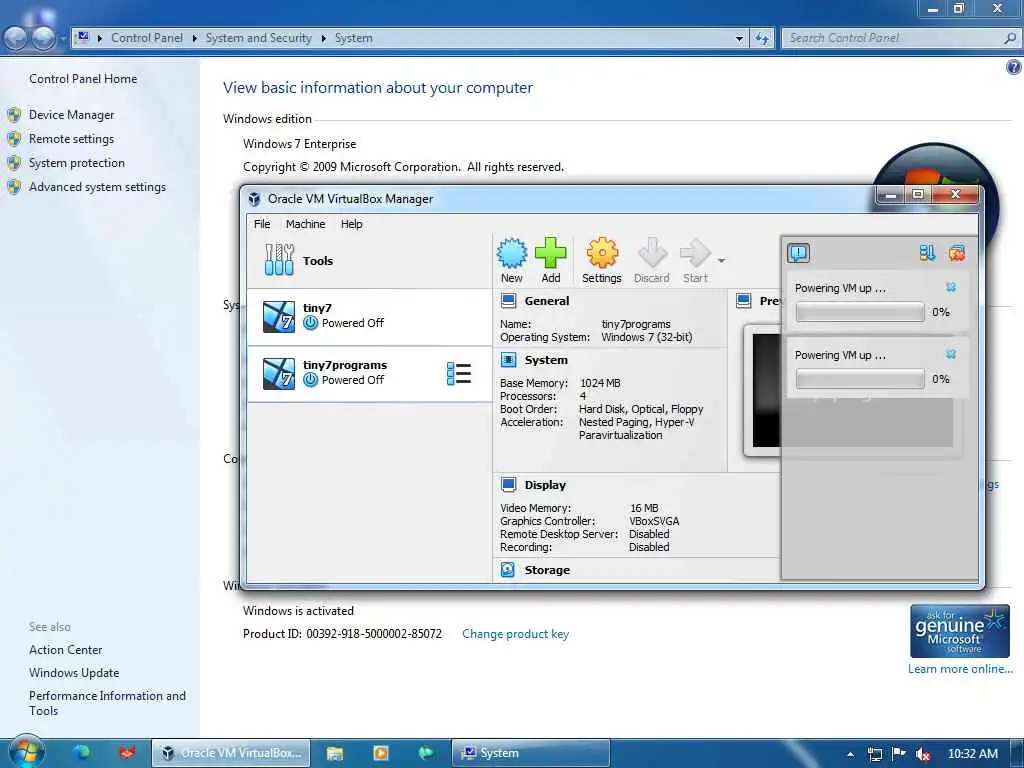Click Control Panel breadcrumb in address bar

tap(147, 38)
